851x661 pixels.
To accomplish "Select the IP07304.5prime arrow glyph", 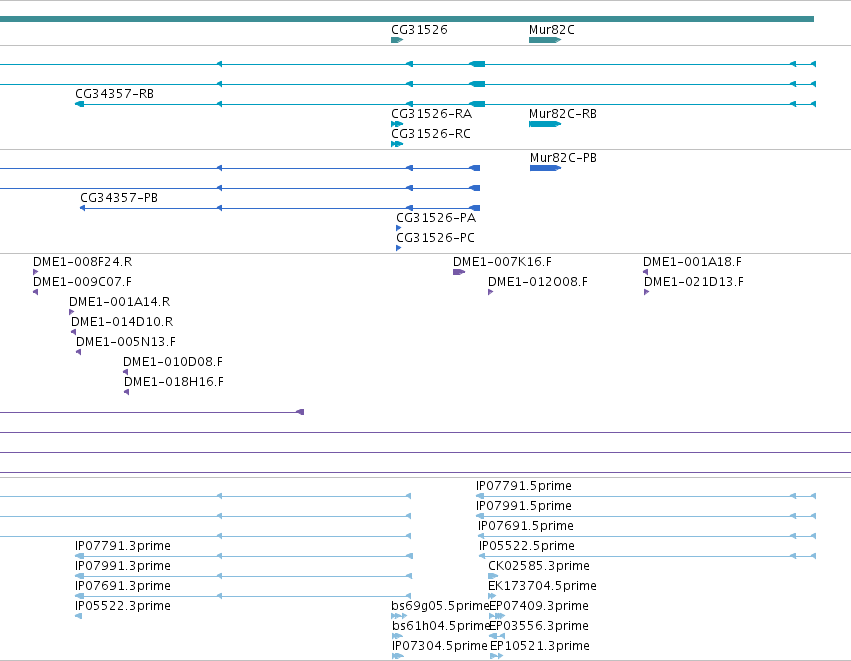I will 398,656.
